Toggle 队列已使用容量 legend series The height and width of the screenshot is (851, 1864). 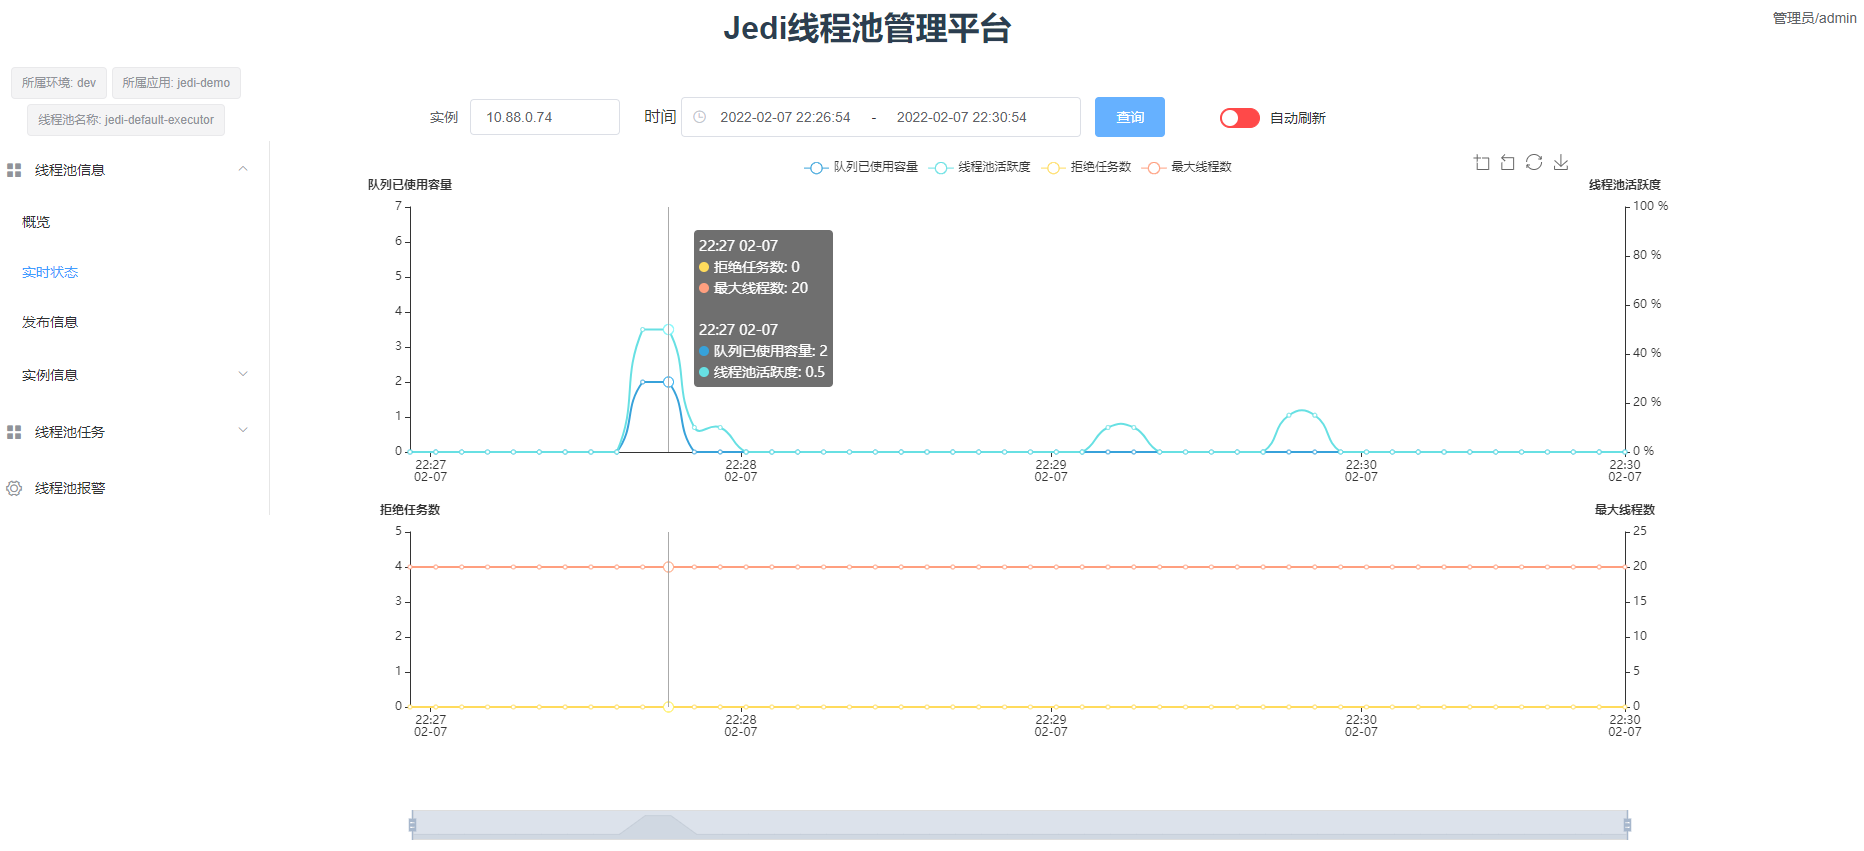coord(861,167)
